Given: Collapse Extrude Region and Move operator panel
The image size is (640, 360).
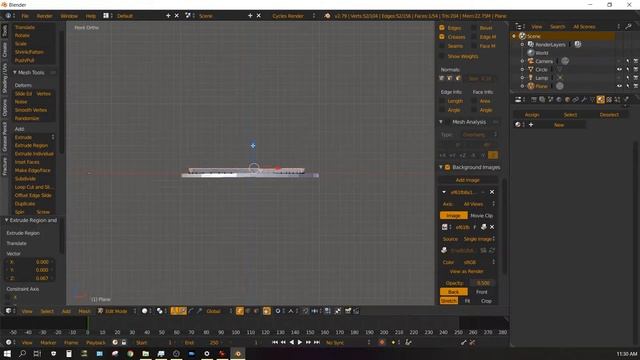Looking at the screenshot, I should 7,220.
